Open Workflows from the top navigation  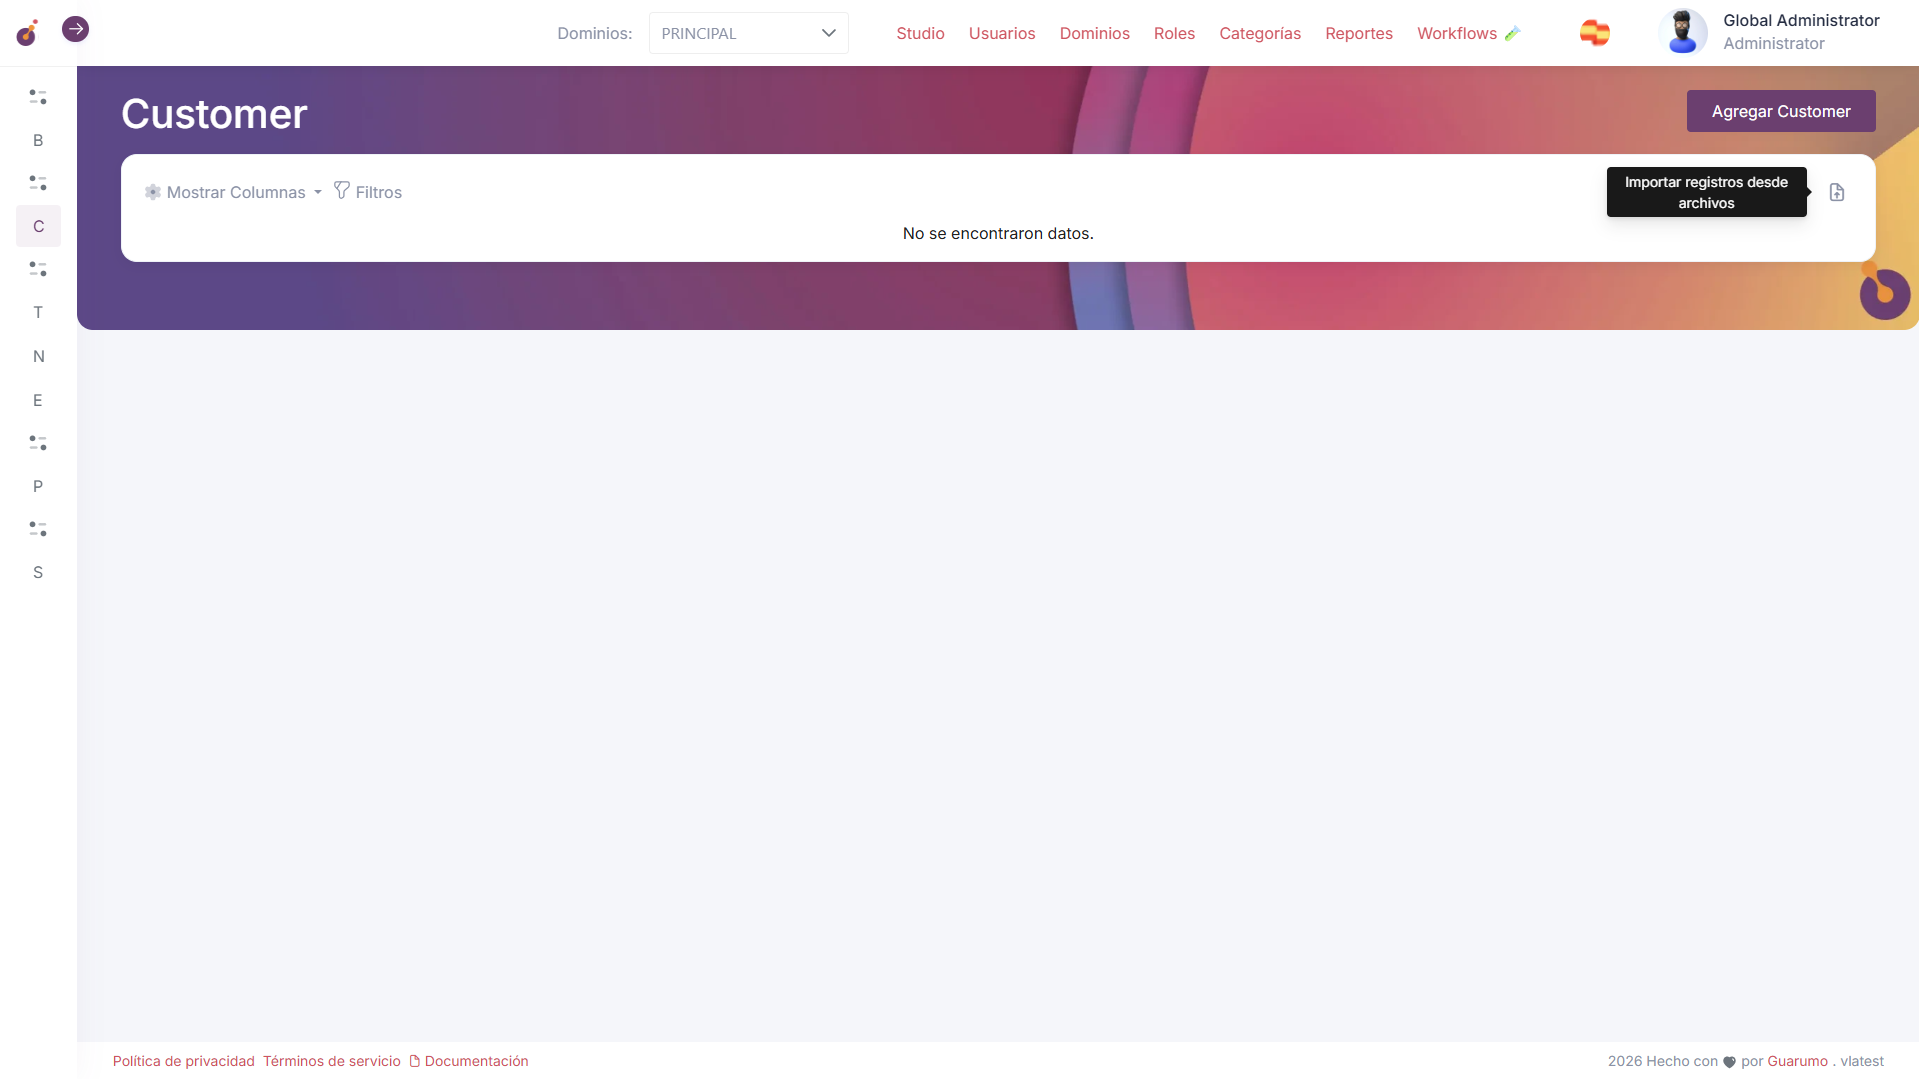point(1456,33)
